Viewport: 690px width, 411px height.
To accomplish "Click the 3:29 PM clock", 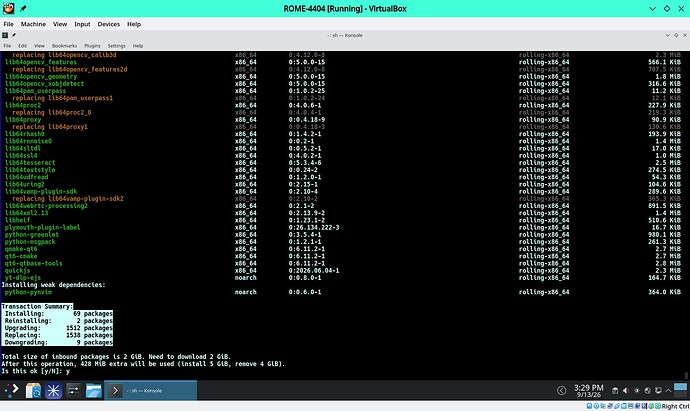I will (588, 390).
